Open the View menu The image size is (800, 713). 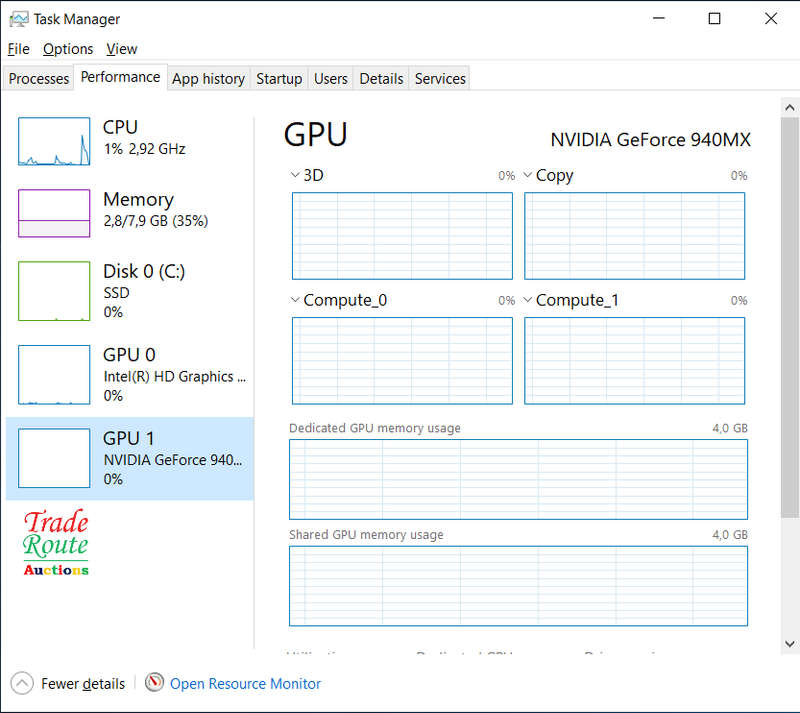click(121, 49)
